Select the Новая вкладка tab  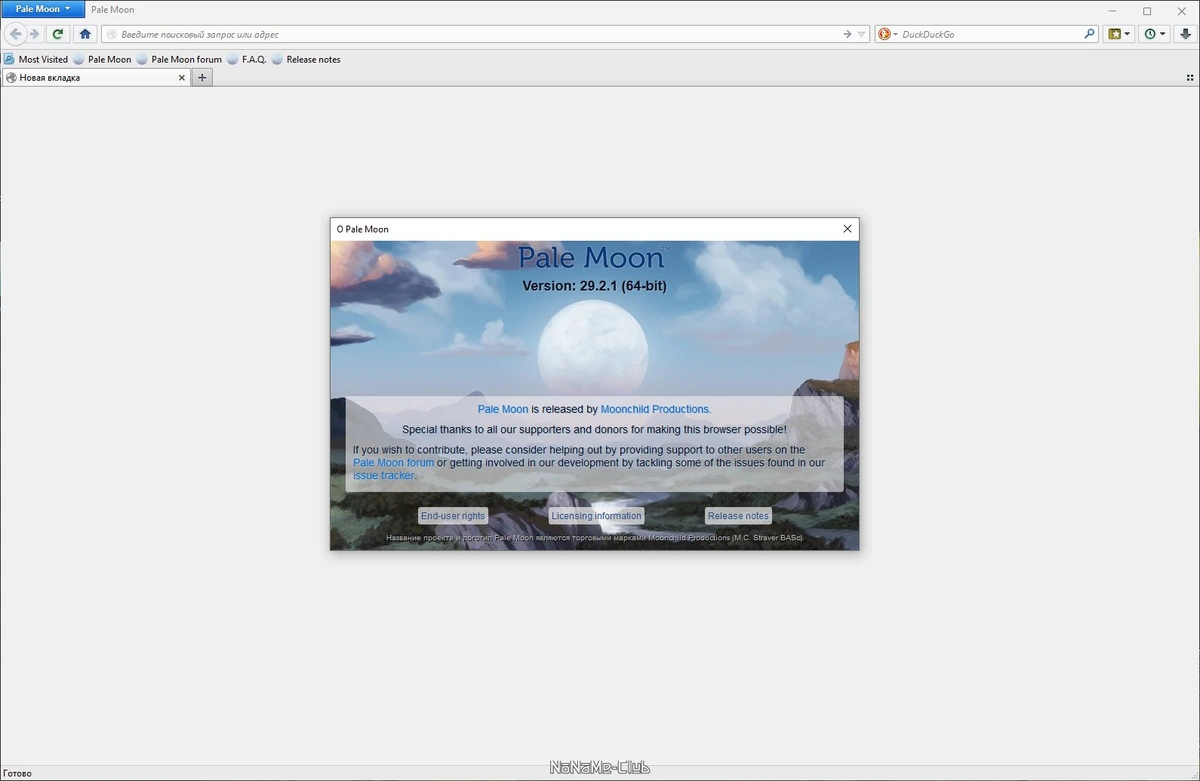click(x=96, y=77)
